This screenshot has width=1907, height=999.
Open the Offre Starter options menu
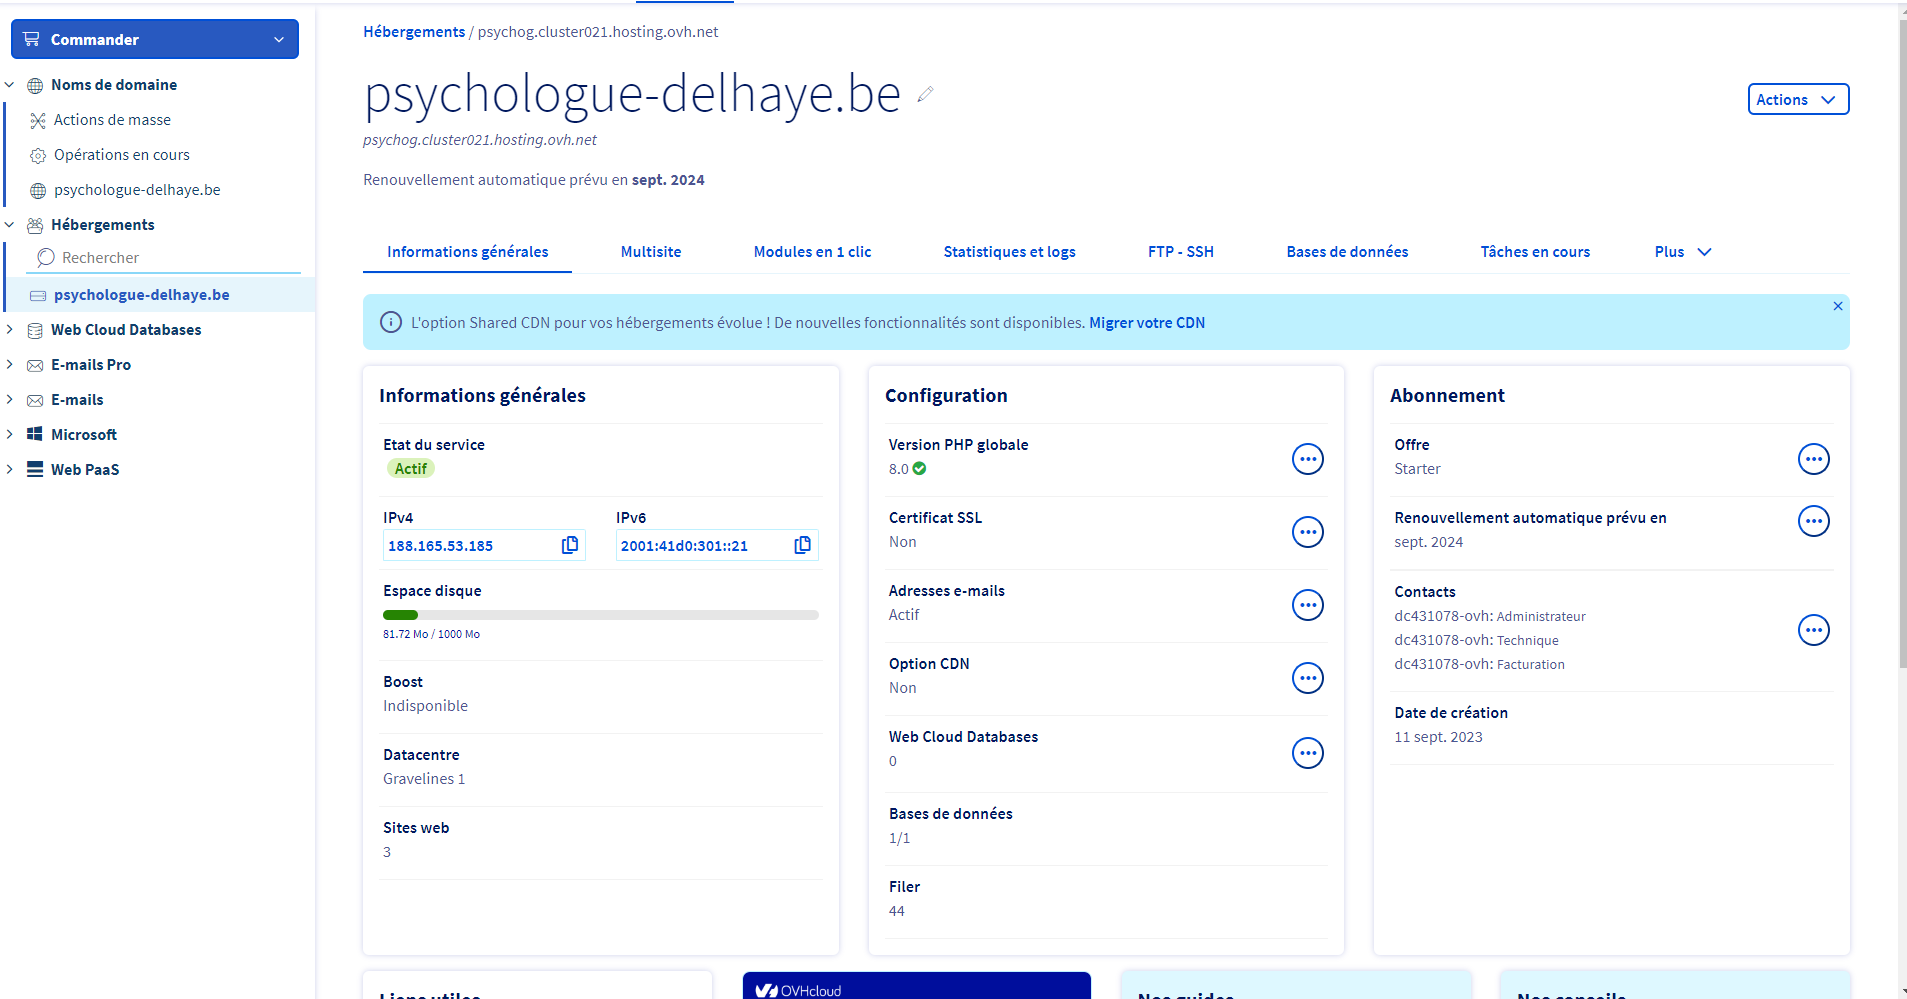click(1813, 459)
